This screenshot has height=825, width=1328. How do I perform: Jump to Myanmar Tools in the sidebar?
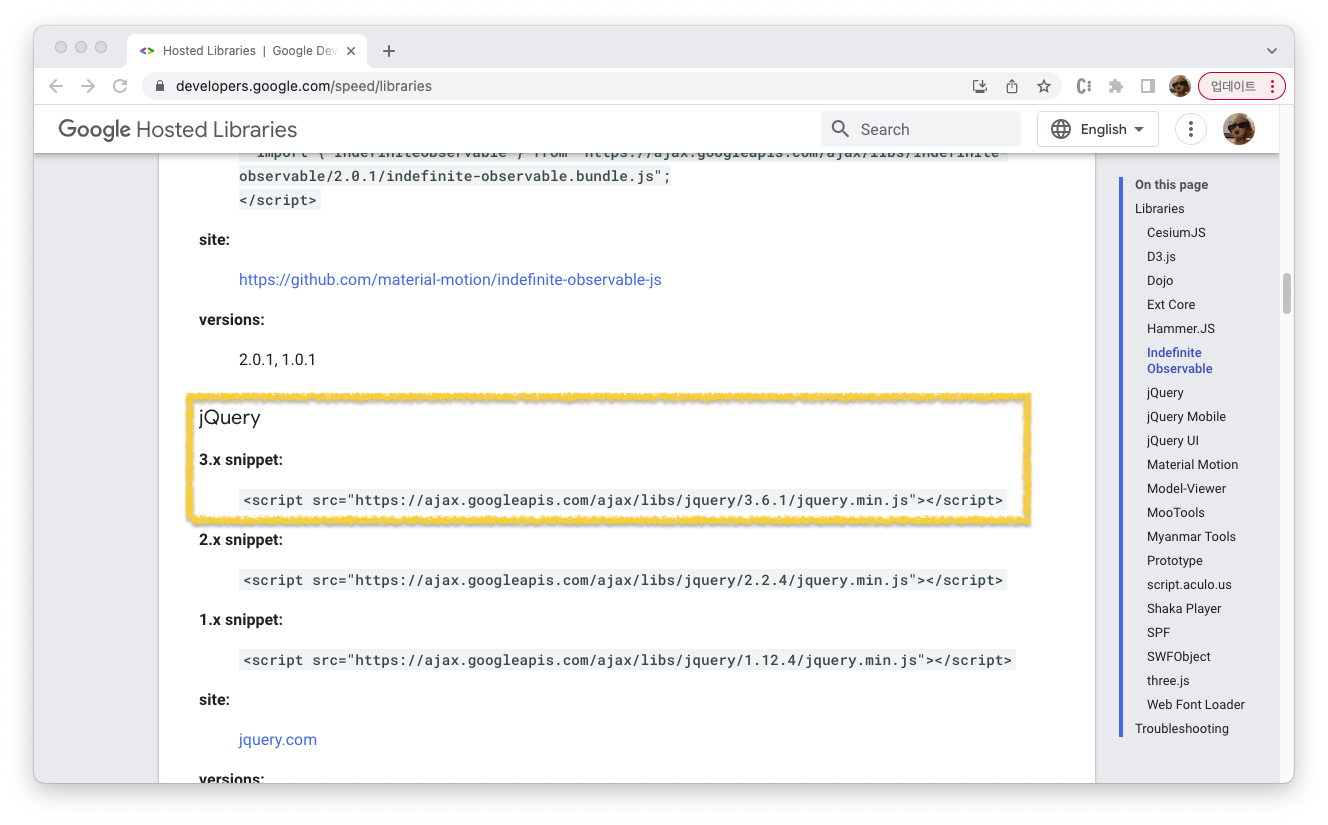tap(1191, 537)
